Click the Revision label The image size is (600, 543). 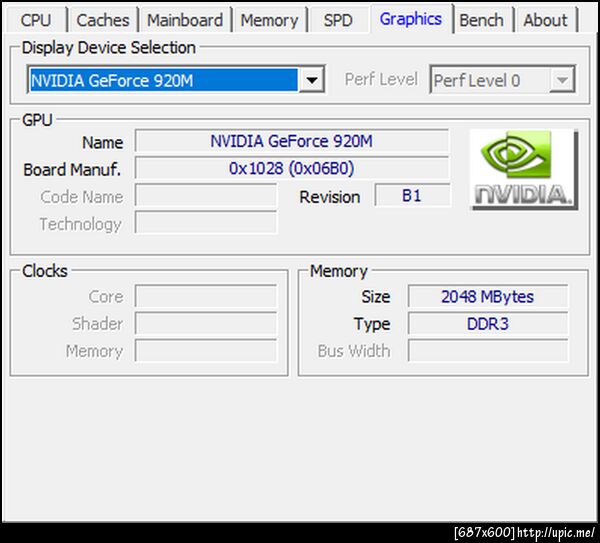click(329, 197)
